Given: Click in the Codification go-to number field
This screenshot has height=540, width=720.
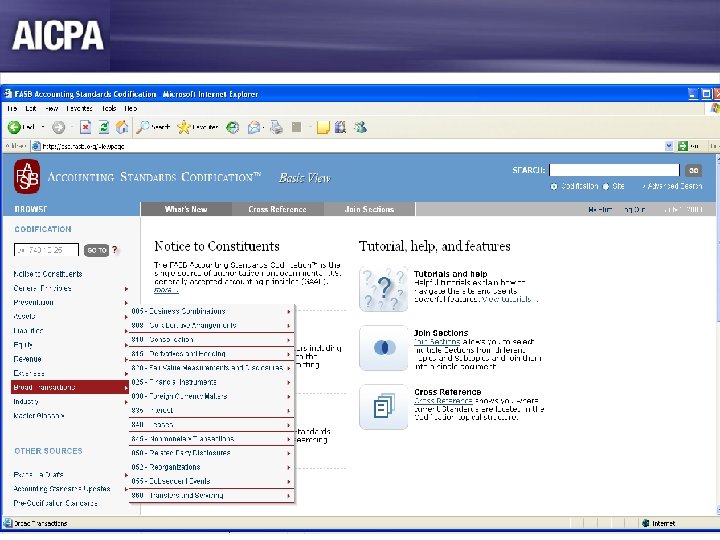Looking at the screenshot, I should 46,250.
